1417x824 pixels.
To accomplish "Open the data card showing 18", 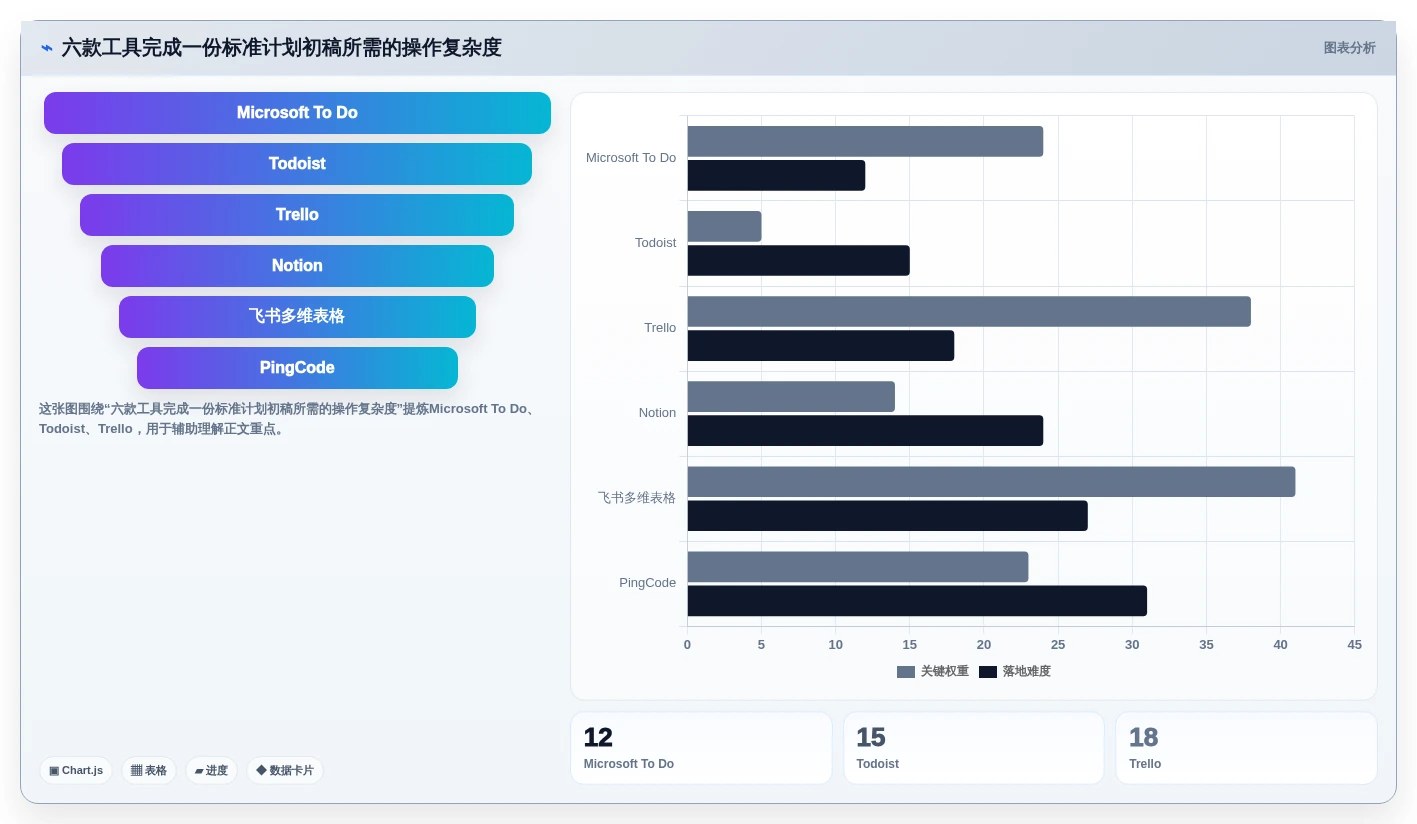I will click(x=1246, y=748).
